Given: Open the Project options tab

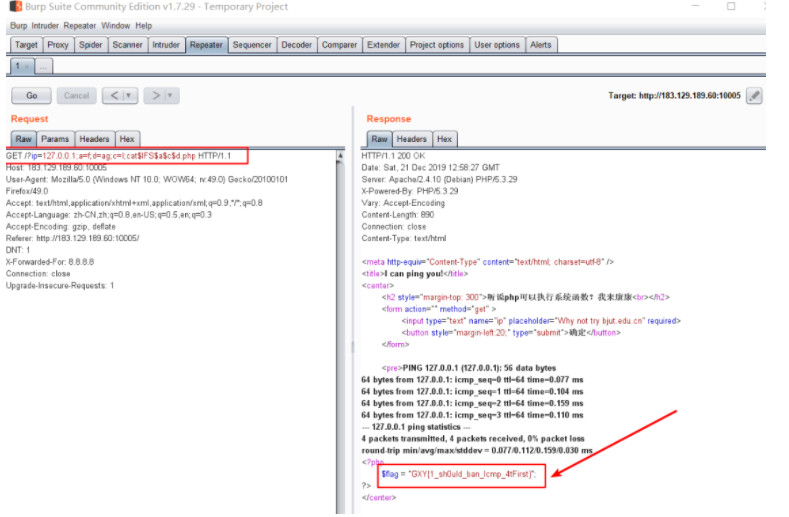Looking at the screenshot, I should pyautogui.click(x=437, y=45).
